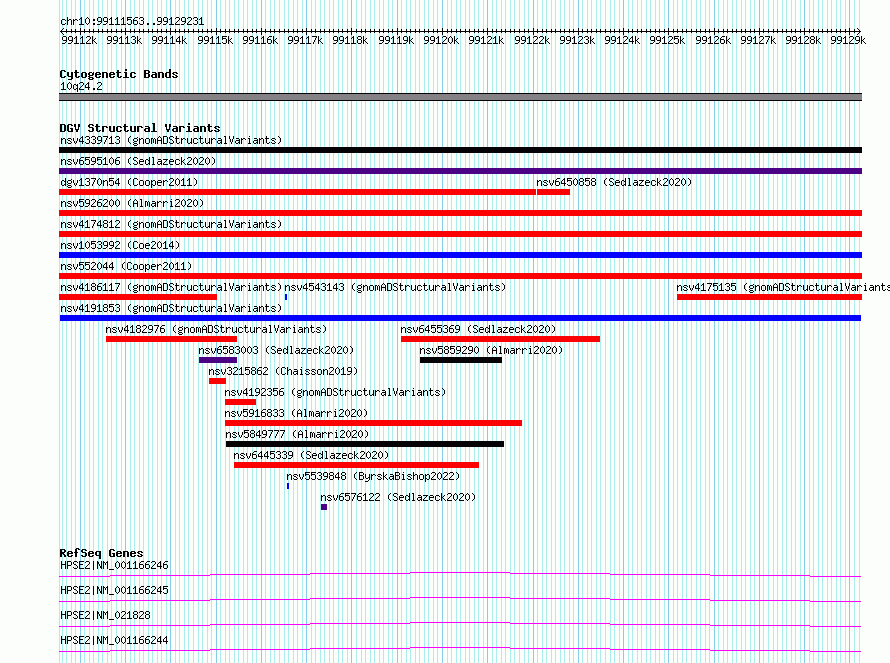Click the nsv6455369 Sedlazeck2020 label
Viewport: 890px width, 663px height.
pyautogui.click(x=478, y=329)
